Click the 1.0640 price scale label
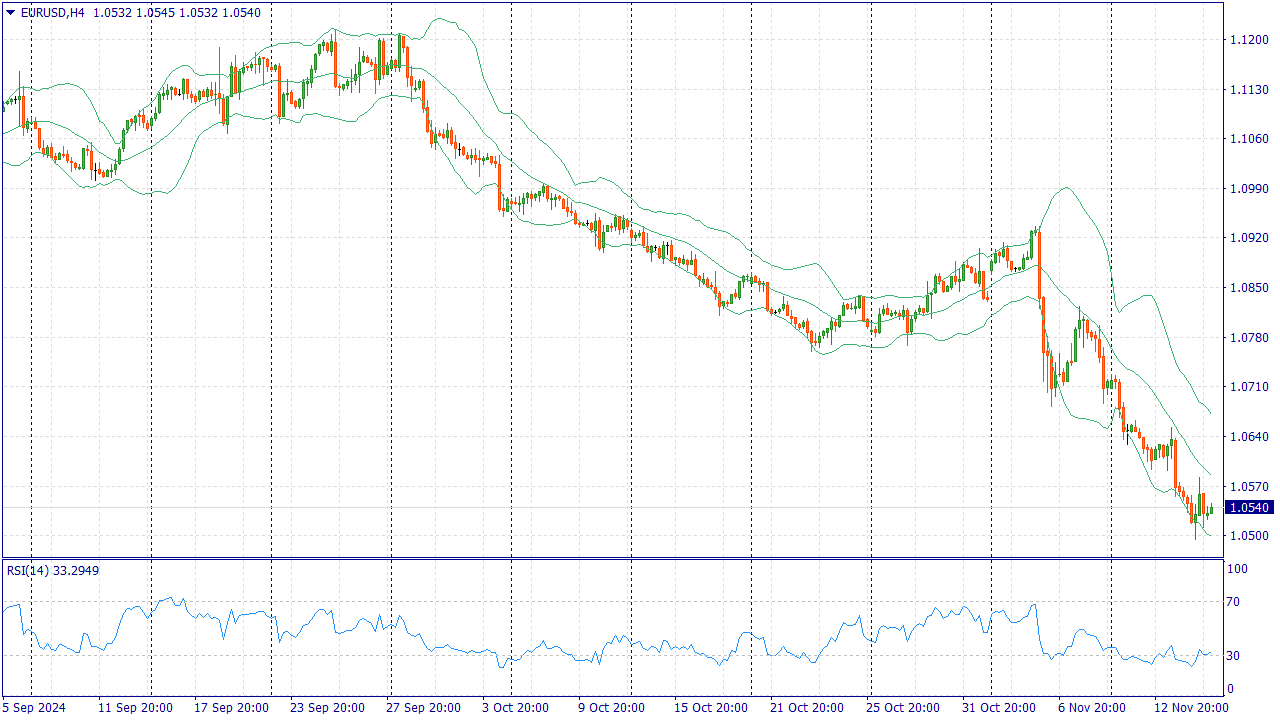 1248,437
